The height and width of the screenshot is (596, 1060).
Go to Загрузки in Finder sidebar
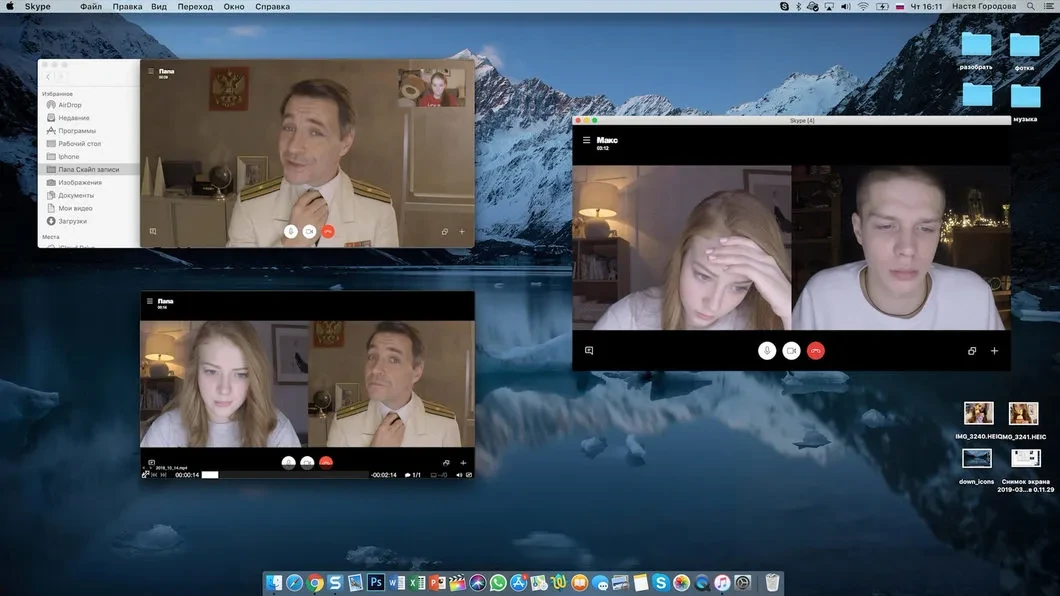(72, 221)
